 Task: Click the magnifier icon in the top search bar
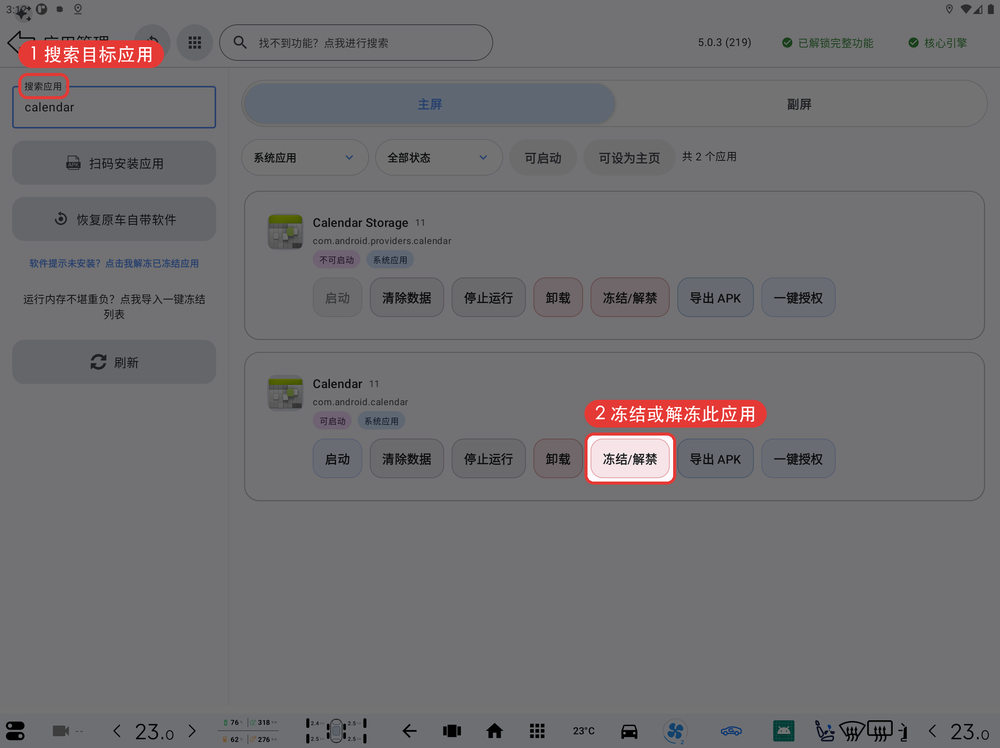[x=240, y=43]
